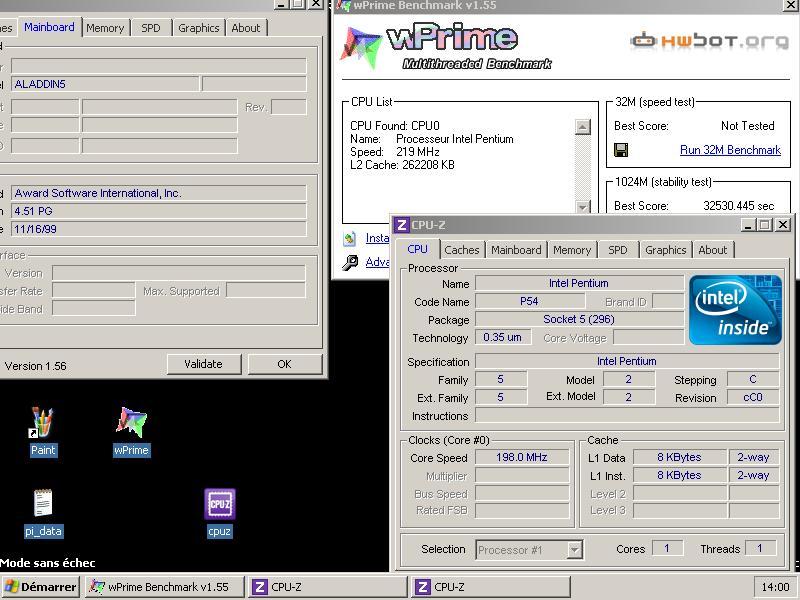This screenshot has height=600, width=800.
Task: Run the 32M Benchmark link
Action: pyautogui.click(x=730, y=150)
